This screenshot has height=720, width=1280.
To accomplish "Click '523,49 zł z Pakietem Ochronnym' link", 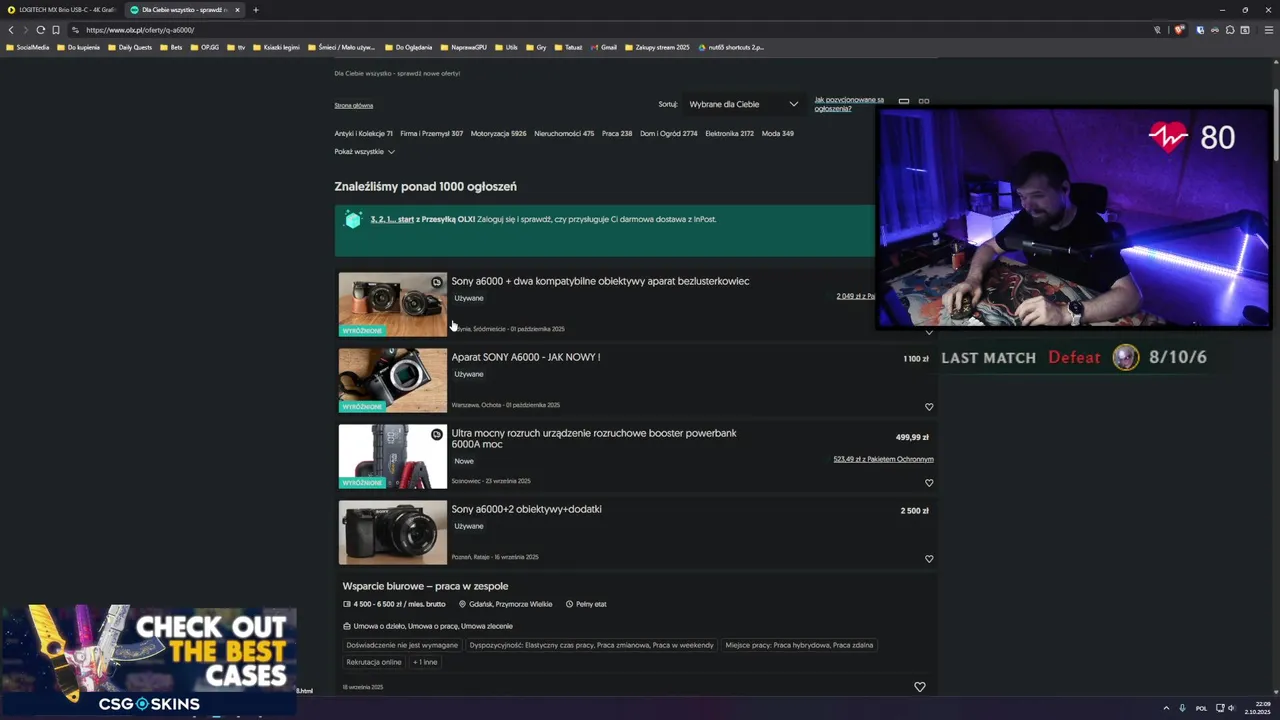I will [883, 459].
